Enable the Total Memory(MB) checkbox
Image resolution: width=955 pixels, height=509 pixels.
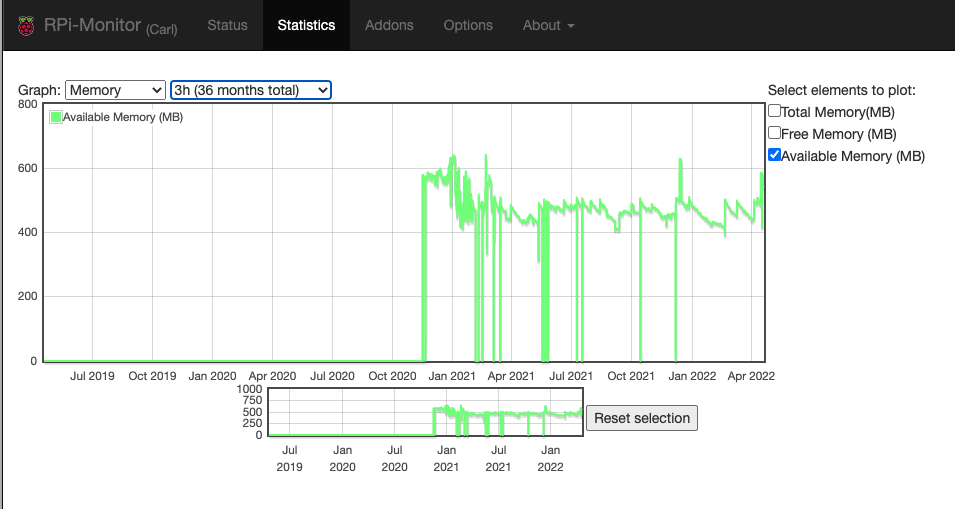(774, 112)
